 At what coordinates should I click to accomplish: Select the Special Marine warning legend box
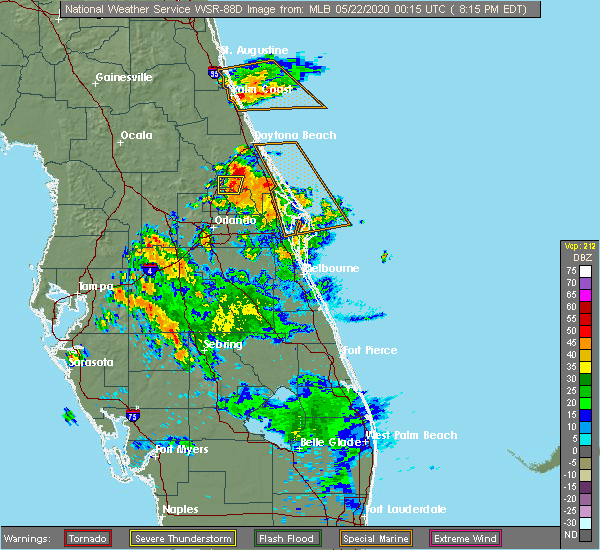point(375,539)
